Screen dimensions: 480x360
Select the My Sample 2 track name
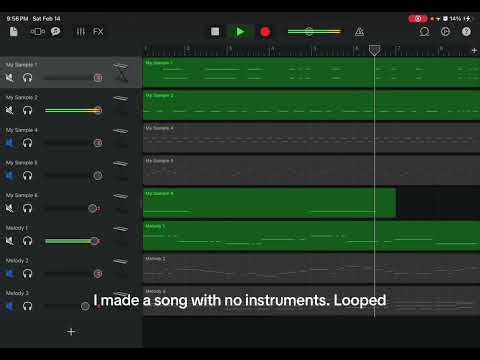coord(22,97)
